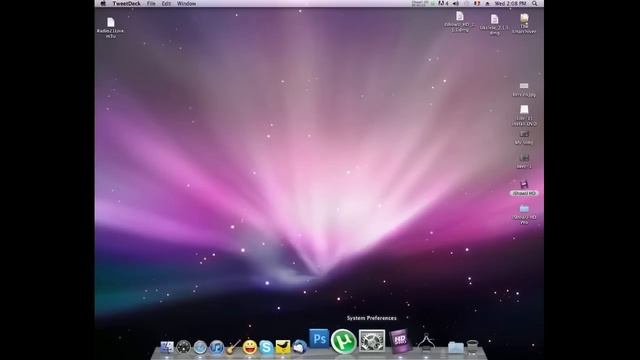Screen dimensions: 640x360
Task: Open TweetDeck yellow bird icon in Dock
Action: click(282, 347)
